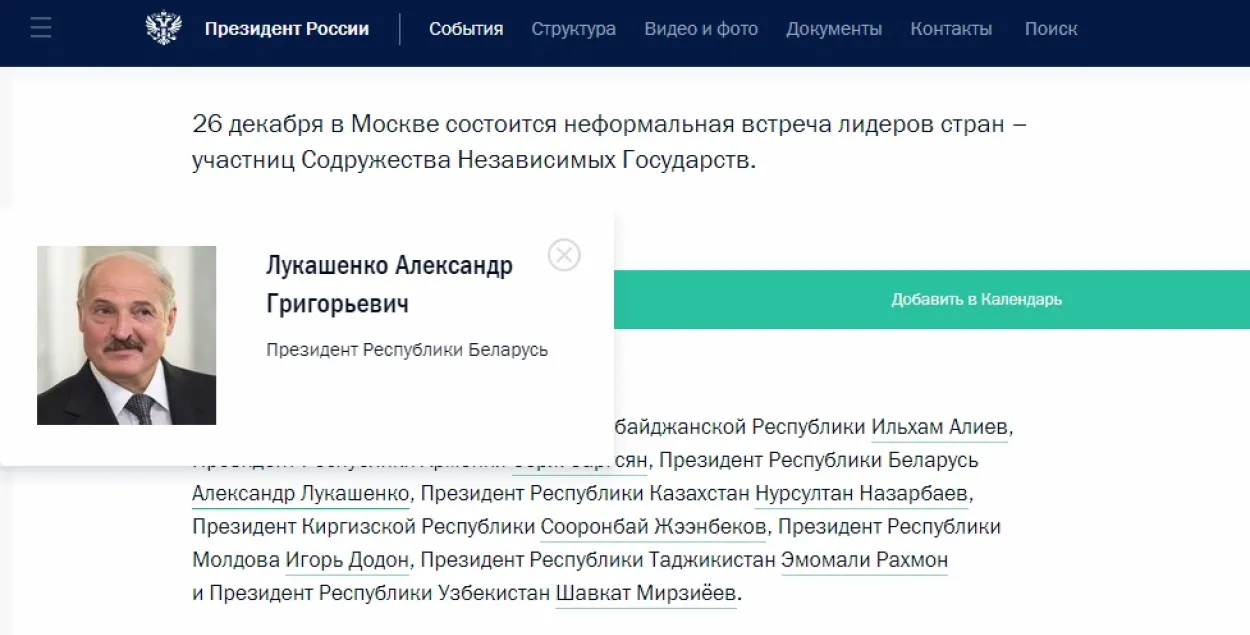
Task: Click the Russian coat of arms logo
Action: click(x=163, y=28)
